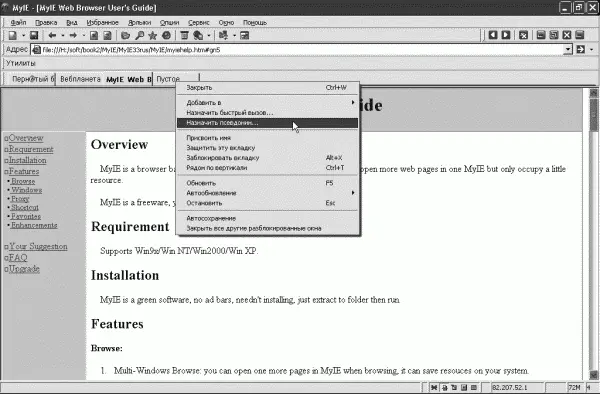The image size is (600, 394).
Task: Switch to the 'Вебпланета' tab
Action: pos(80,79)
